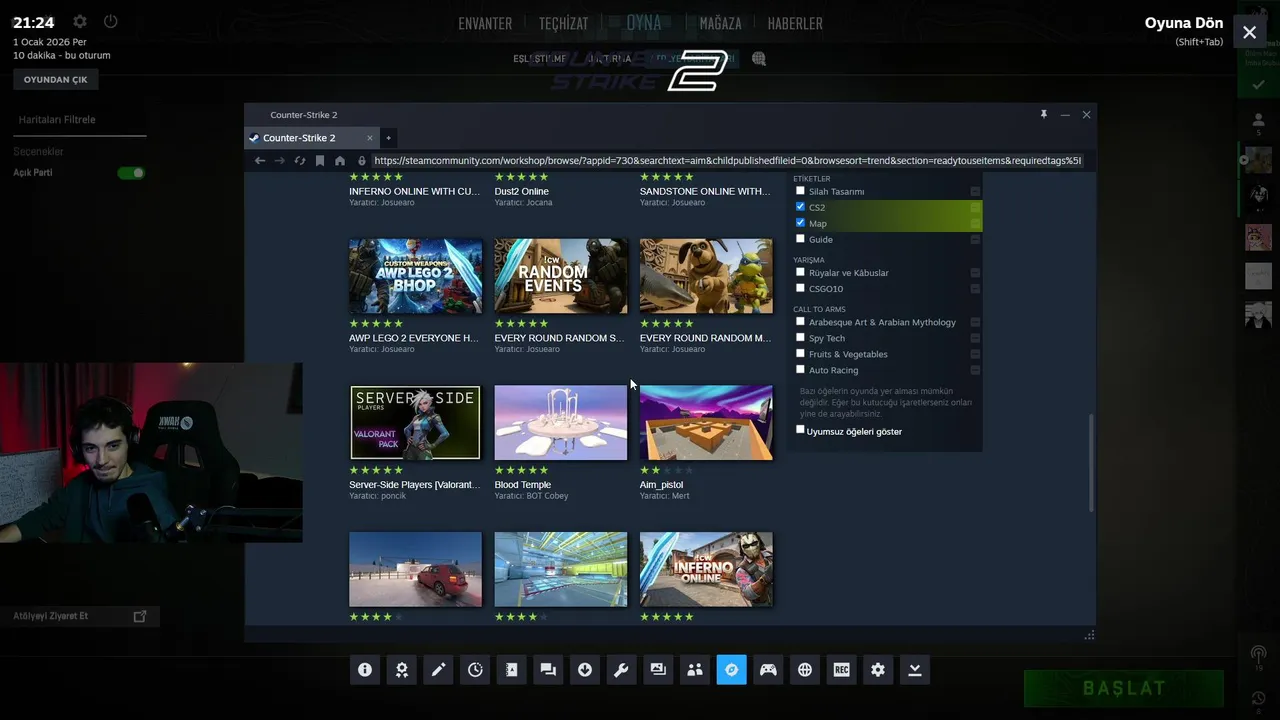Click the search globe icon under Oyna
The height and width of the screenshot is (720, 1280).
[759, 59]
